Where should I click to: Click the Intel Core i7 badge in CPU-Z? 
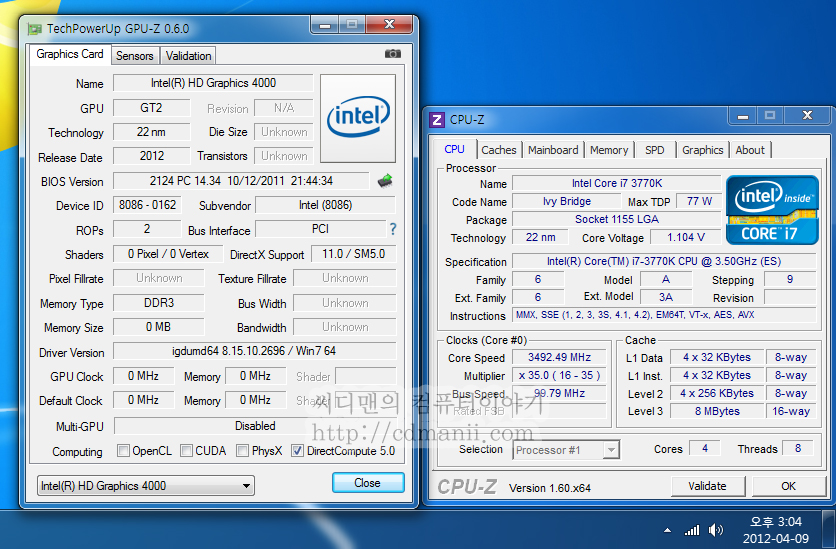pyautogui.click(x=772, y=209)
